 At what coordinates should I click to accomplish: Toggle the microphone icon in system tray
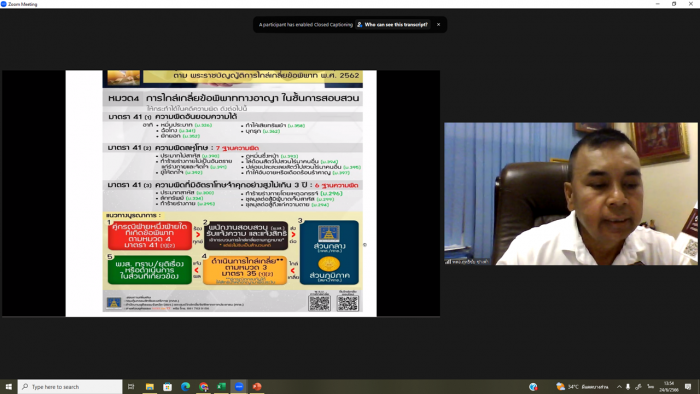(628, 386)
